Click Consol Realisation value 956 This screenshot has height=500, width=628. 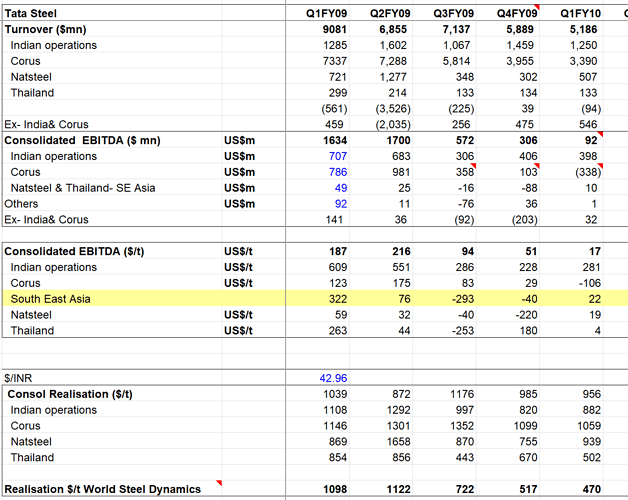click(x=592, y=394)
